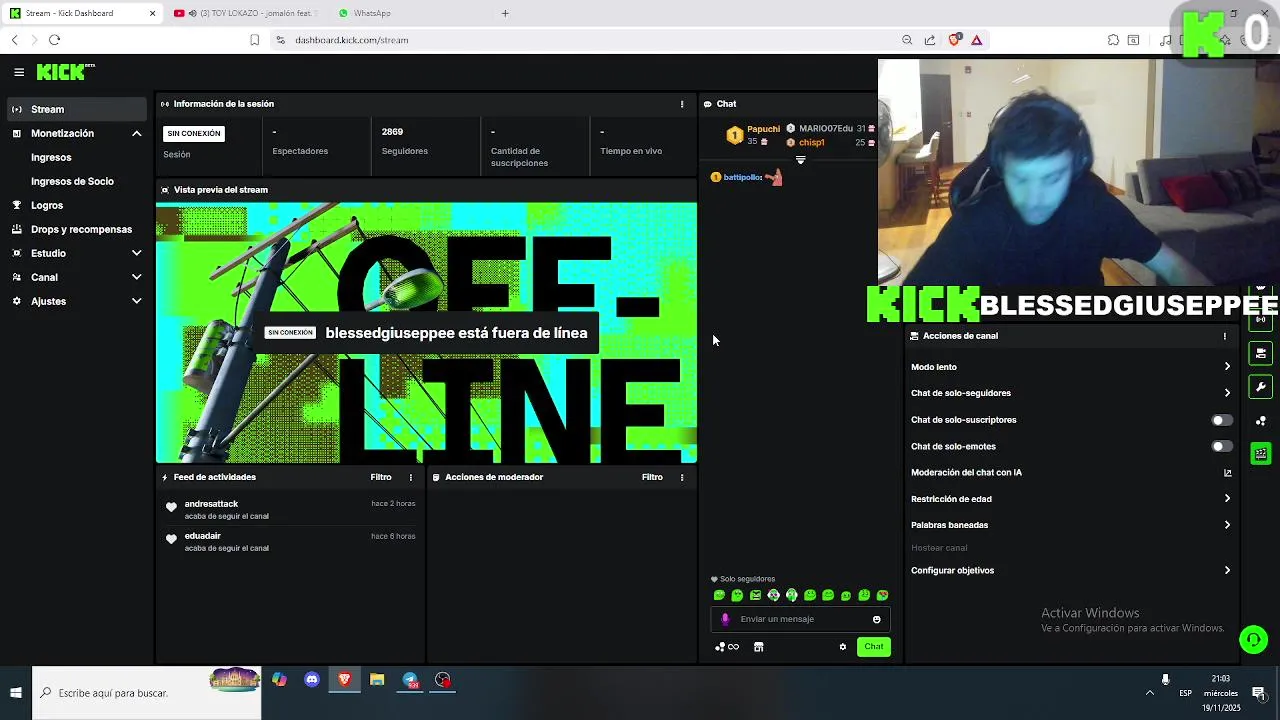Open File Explorer from the taskbar

377,680
